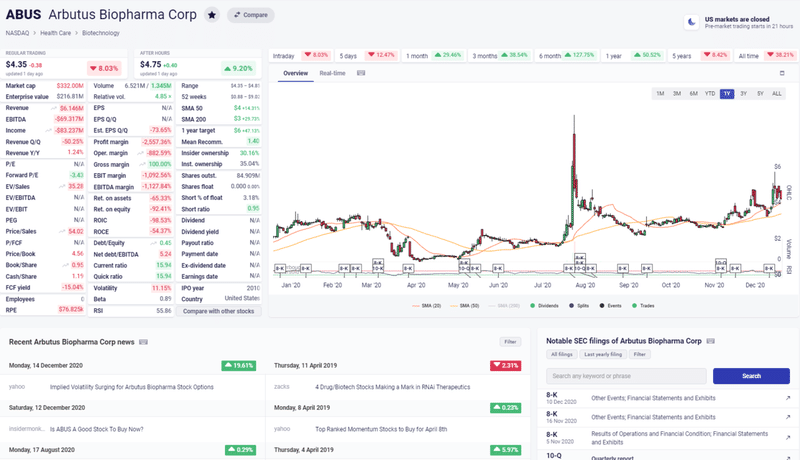Viewport: 800px width, 460px height.
Task: Open Implied Volatility Surging news article
Action: click(132, 387)
